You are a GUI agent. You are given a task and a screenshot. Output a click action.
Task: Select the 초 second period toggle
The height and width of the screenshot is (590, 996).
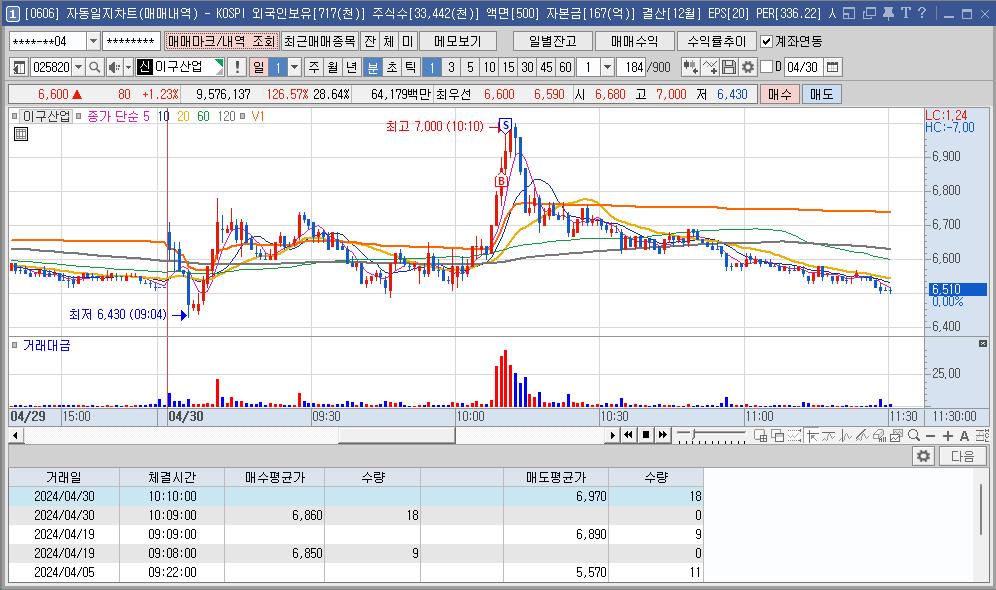392,67
